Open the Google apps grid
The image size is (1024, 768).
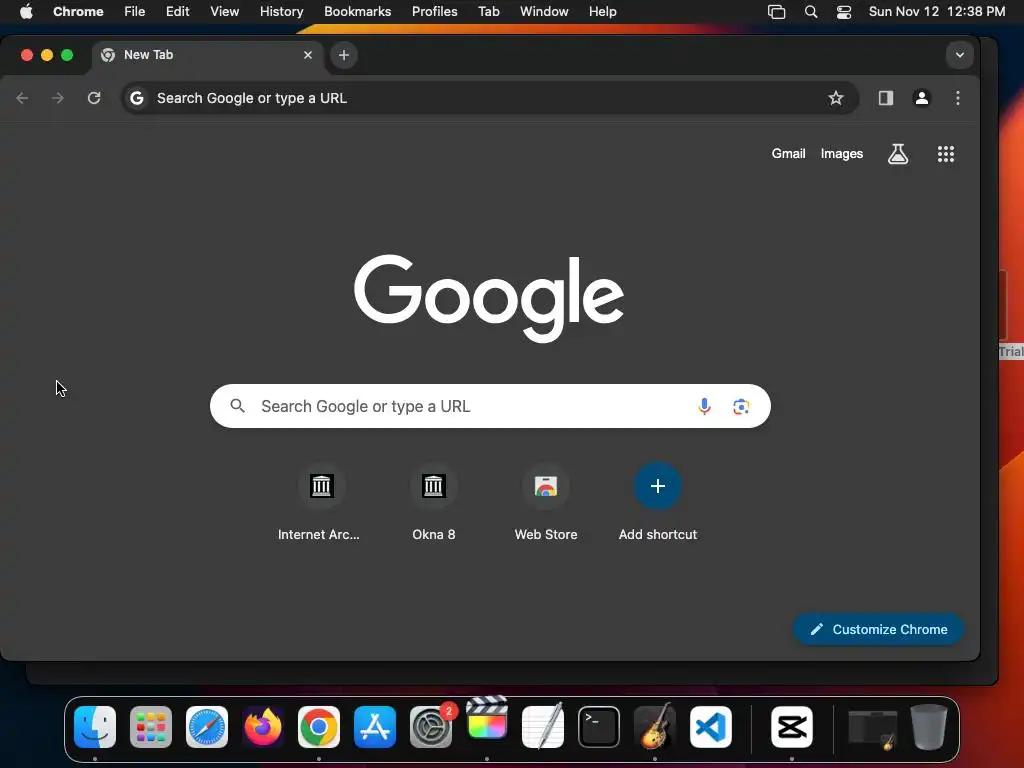click(x=946, y=154)
